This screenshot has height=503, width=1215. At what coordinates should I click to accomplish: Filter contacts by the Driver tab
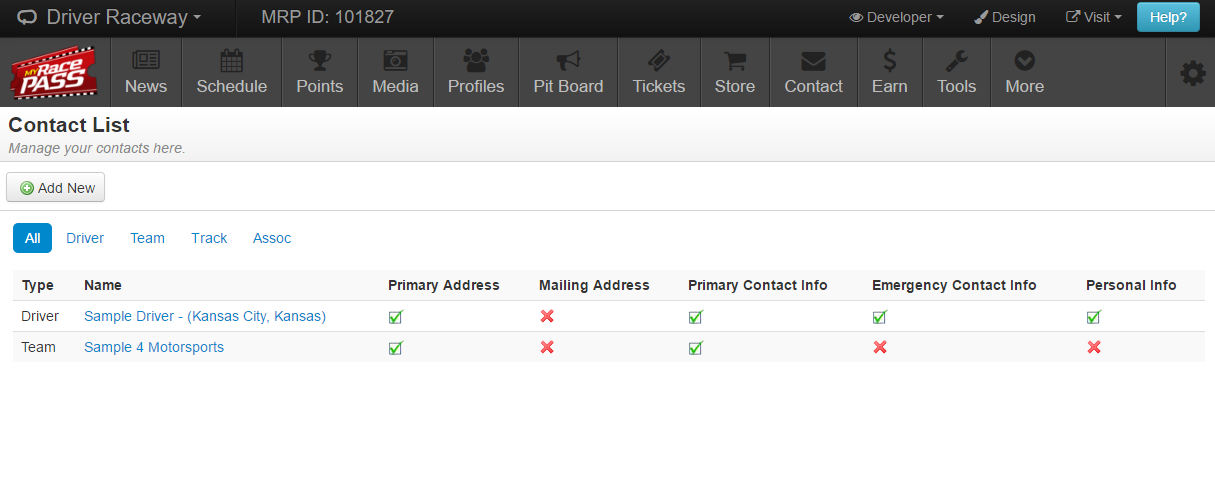click(x=85, y=238)
